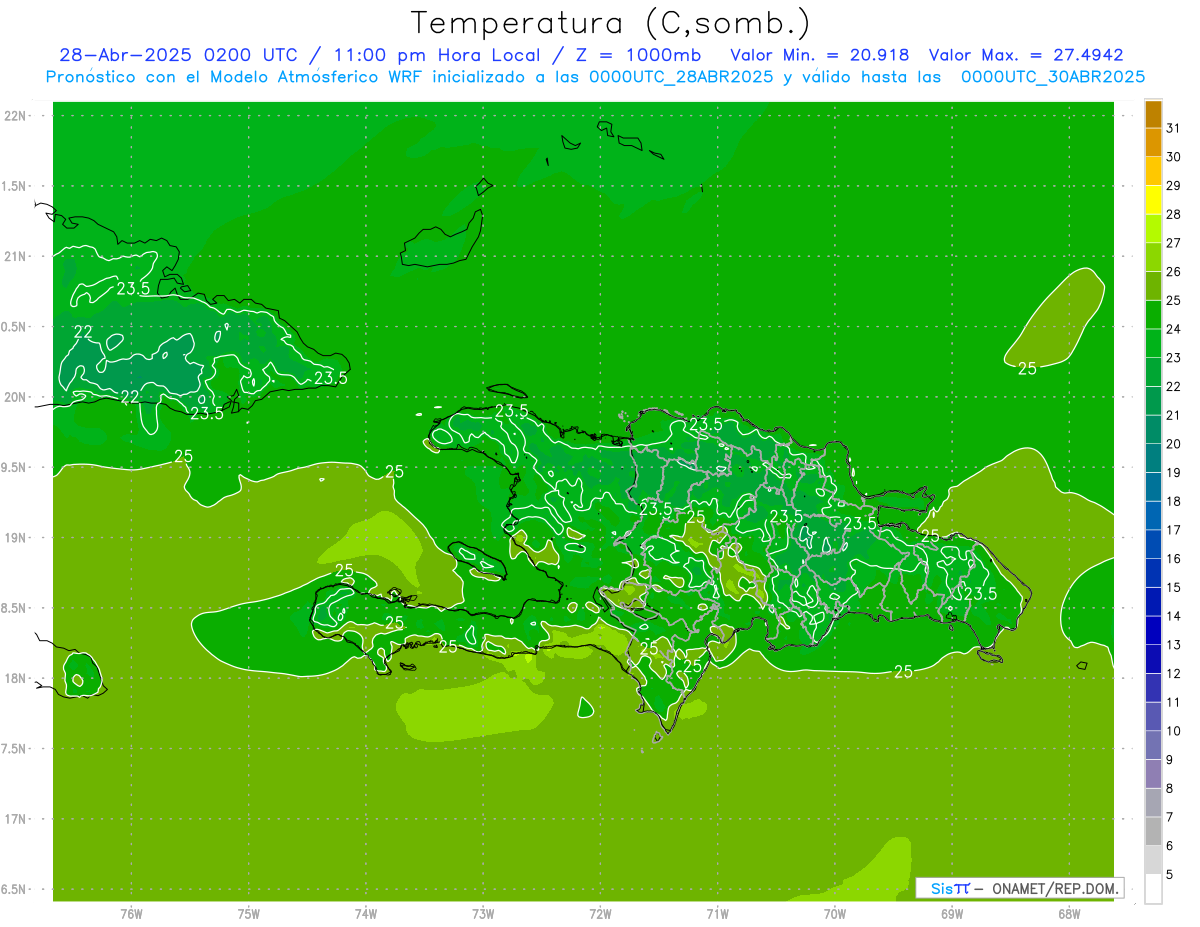Click the pressure level 'Z = 1000mb'
Image resolution: width=1200 pixels, height=927 pixels.
point(638,56)
